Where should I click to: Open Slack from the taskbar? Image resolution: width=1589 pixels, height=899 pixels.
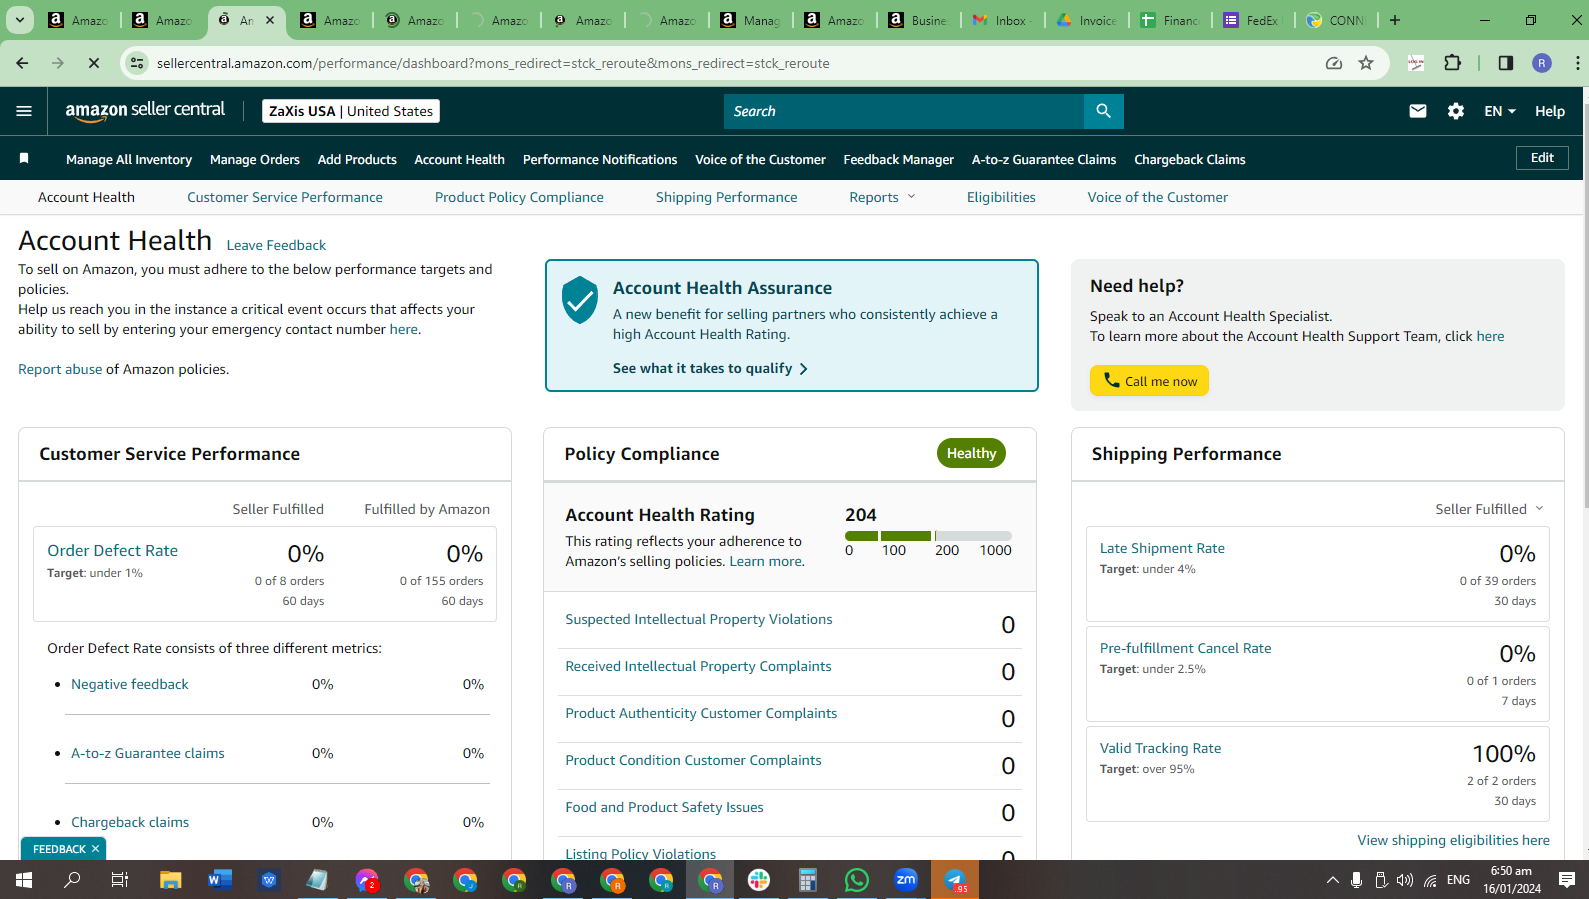[759, 880]
